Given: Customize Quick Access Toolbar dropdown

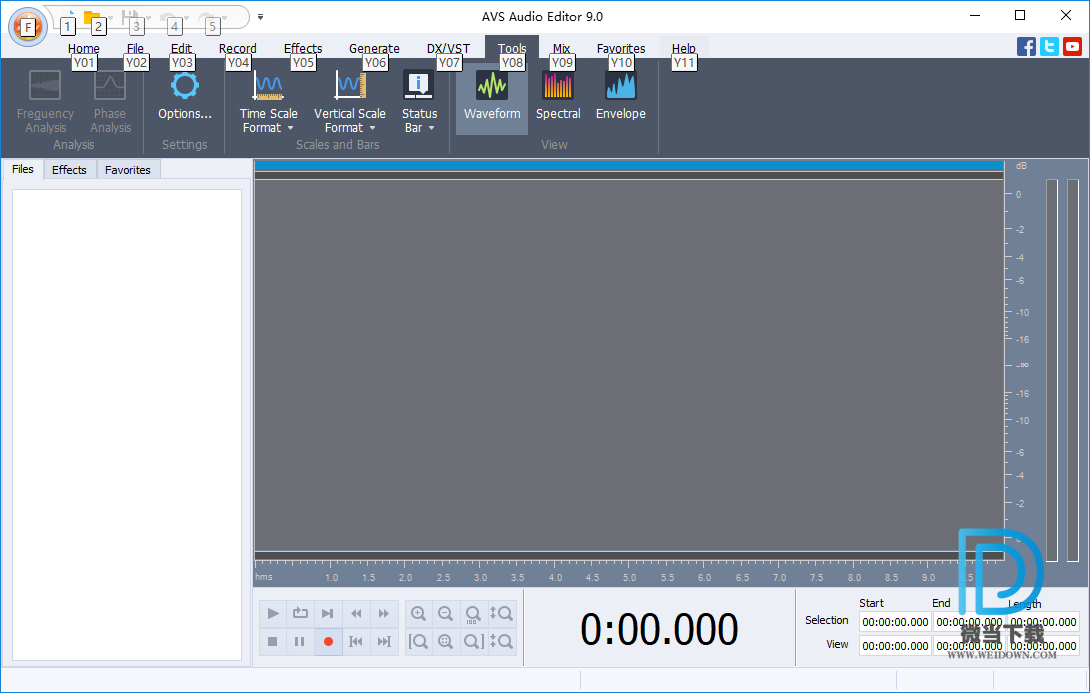Looking at the screenshot, I should [261, 17].
